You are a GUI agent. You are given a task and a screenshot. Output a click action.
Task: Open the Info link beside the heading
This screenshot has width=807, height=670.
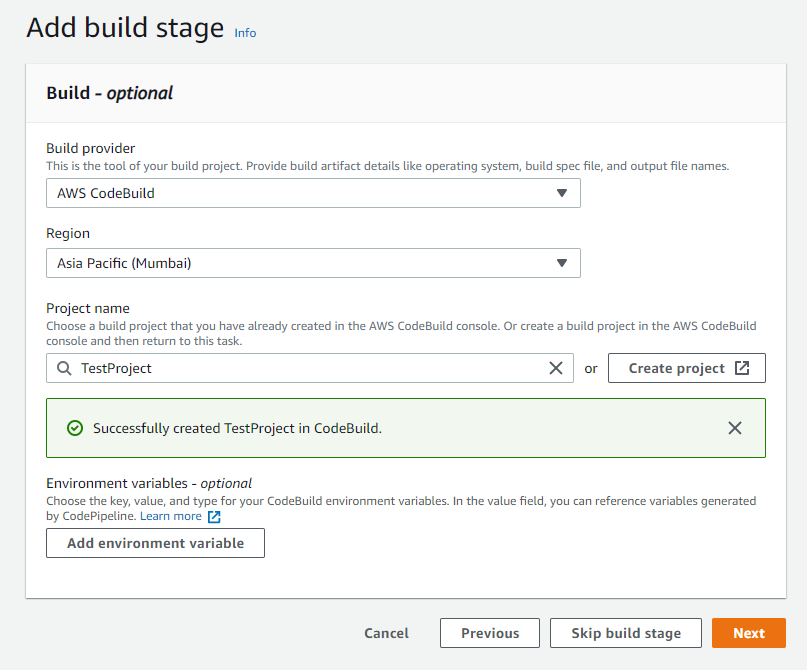pos(245,33)
